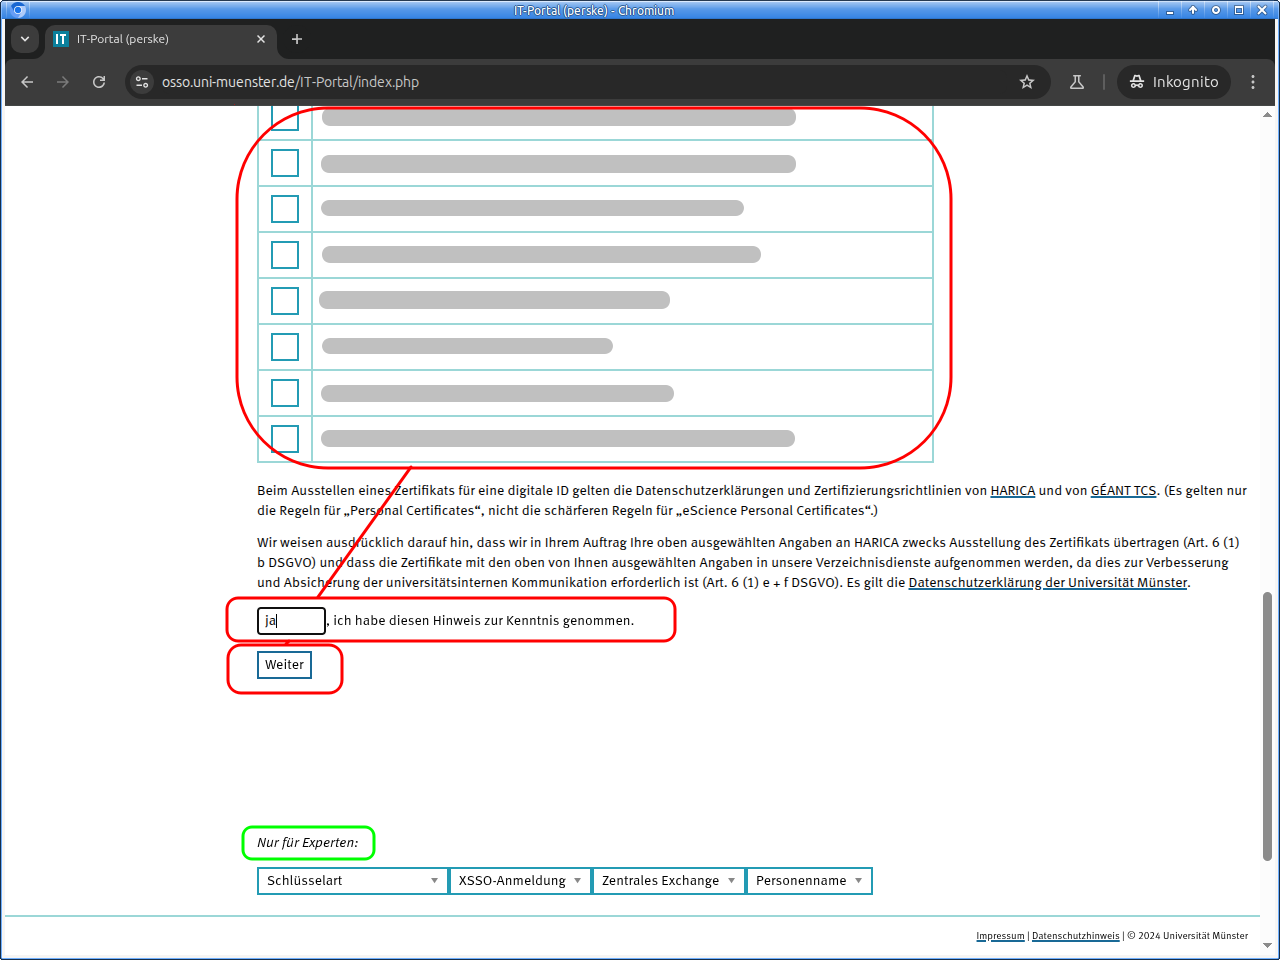Screen dimensions: 1280x960
Task: Click the text field containing "ja"
Action: [291, 621]
